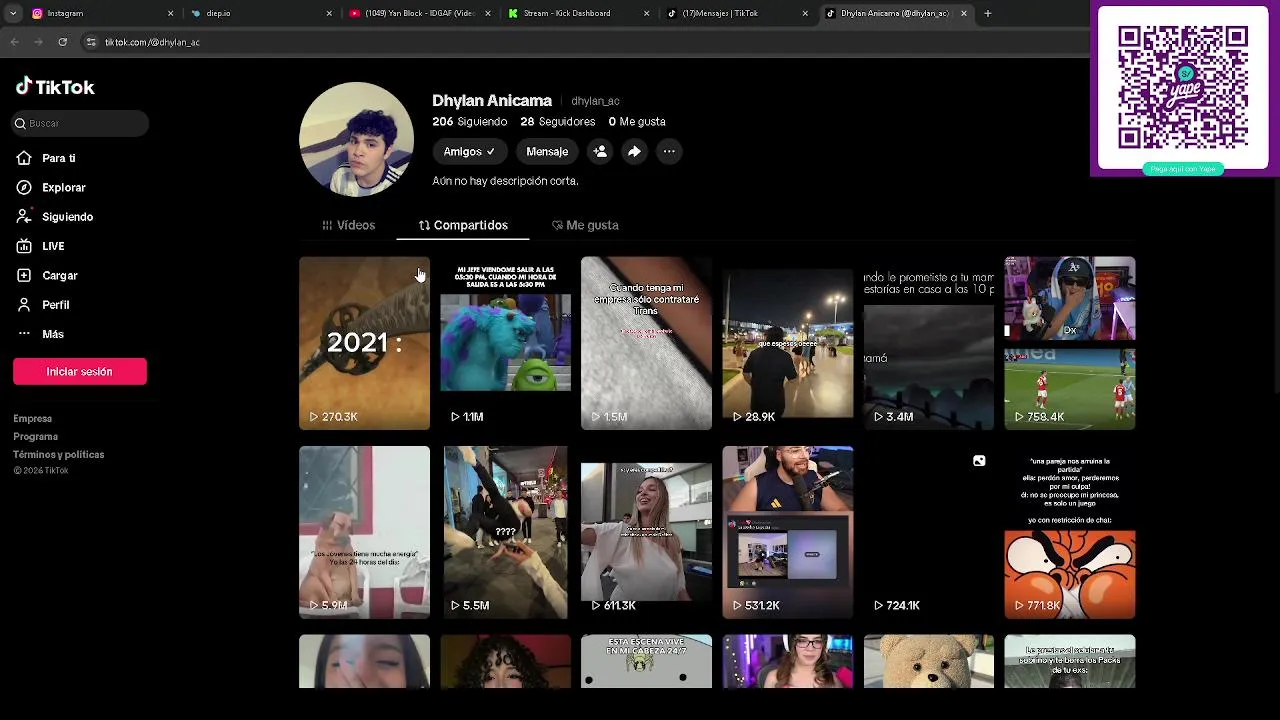Select the Compartidos profile tab
Image resolution: width=1280 pixels, height=720 pixels.
pyautogui.click(x=463, y=225)
